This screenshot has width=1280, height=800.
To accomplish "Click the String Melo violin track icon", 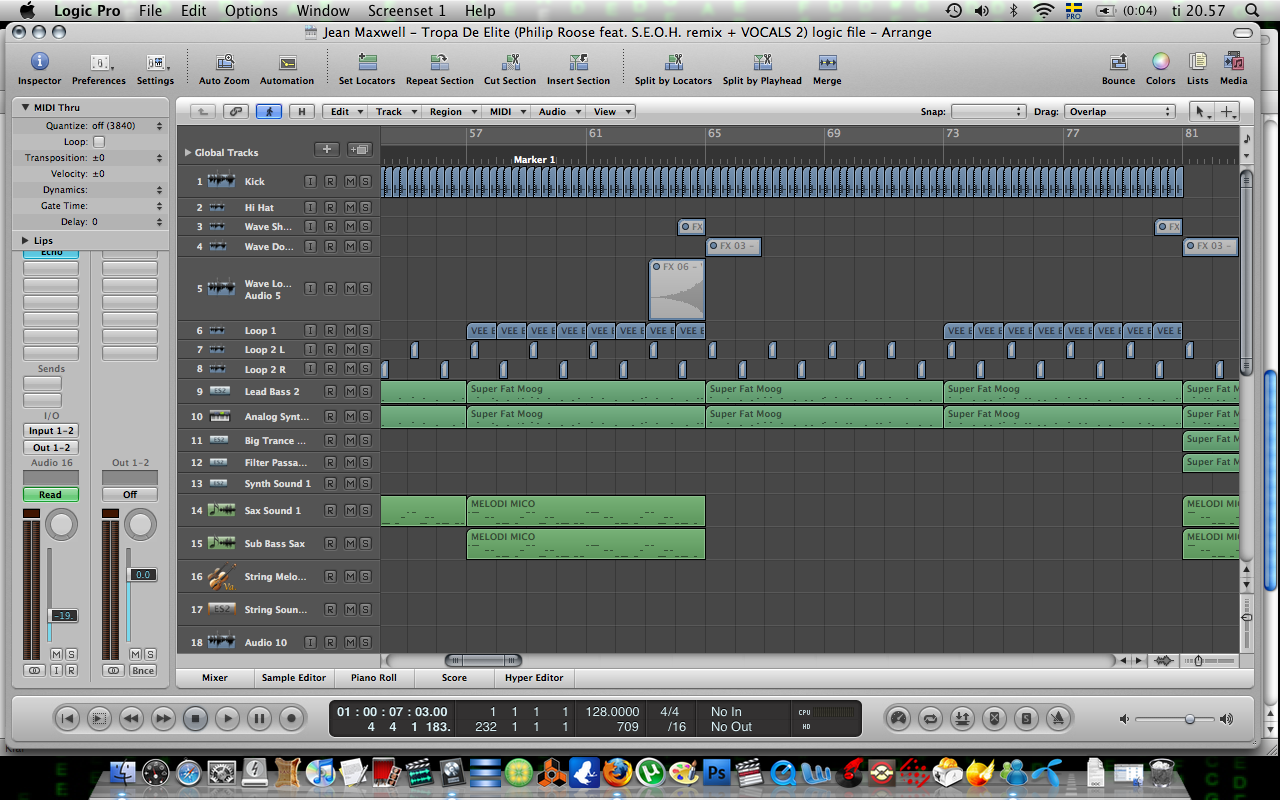I will tap(221, 577).
